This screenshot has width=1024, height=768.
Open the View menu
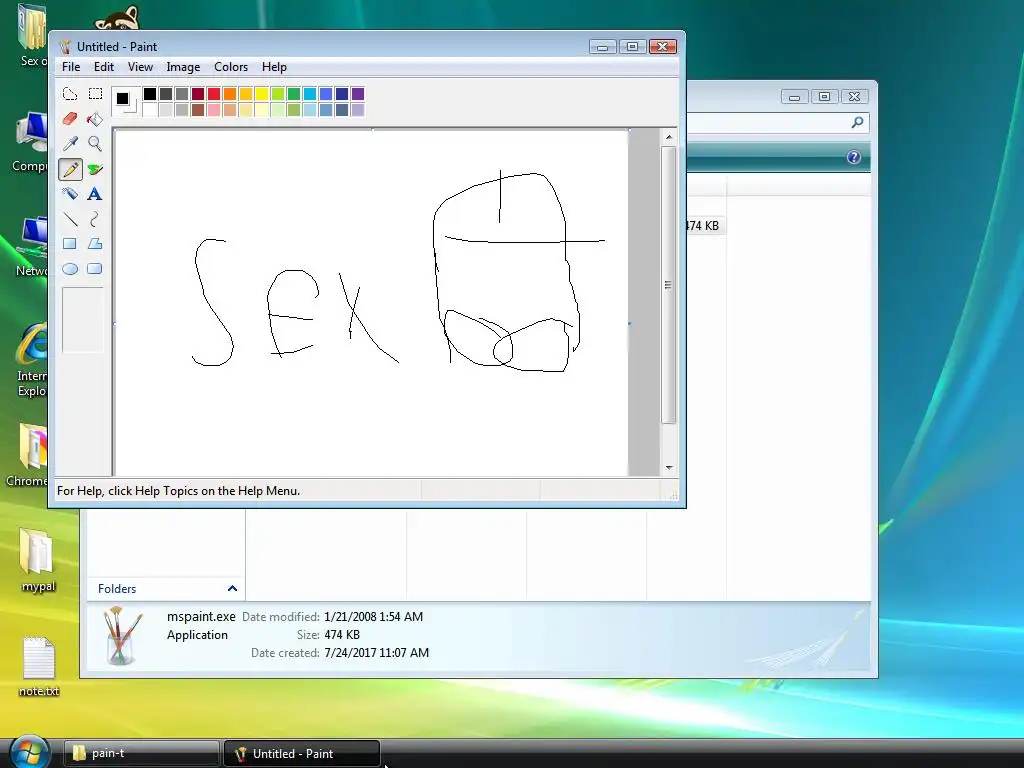(x=140, y=67)
